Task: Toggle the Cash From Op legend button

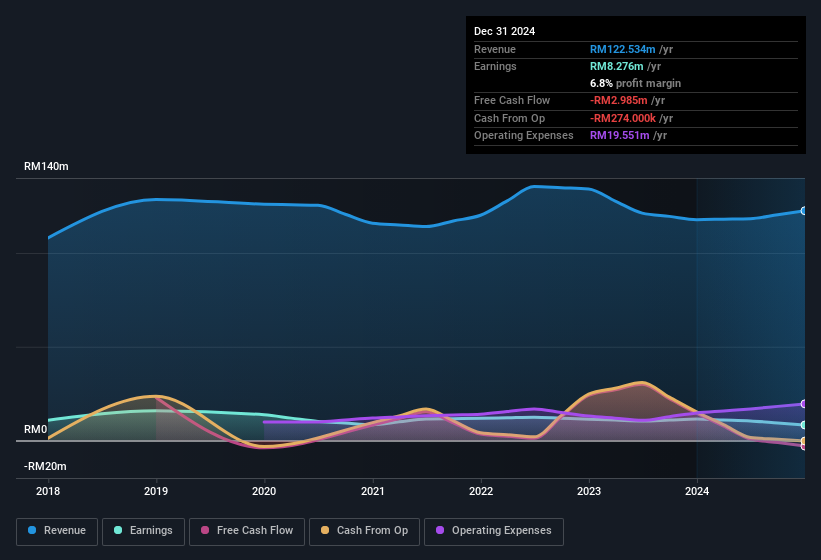Action: [x=364, y=531]
